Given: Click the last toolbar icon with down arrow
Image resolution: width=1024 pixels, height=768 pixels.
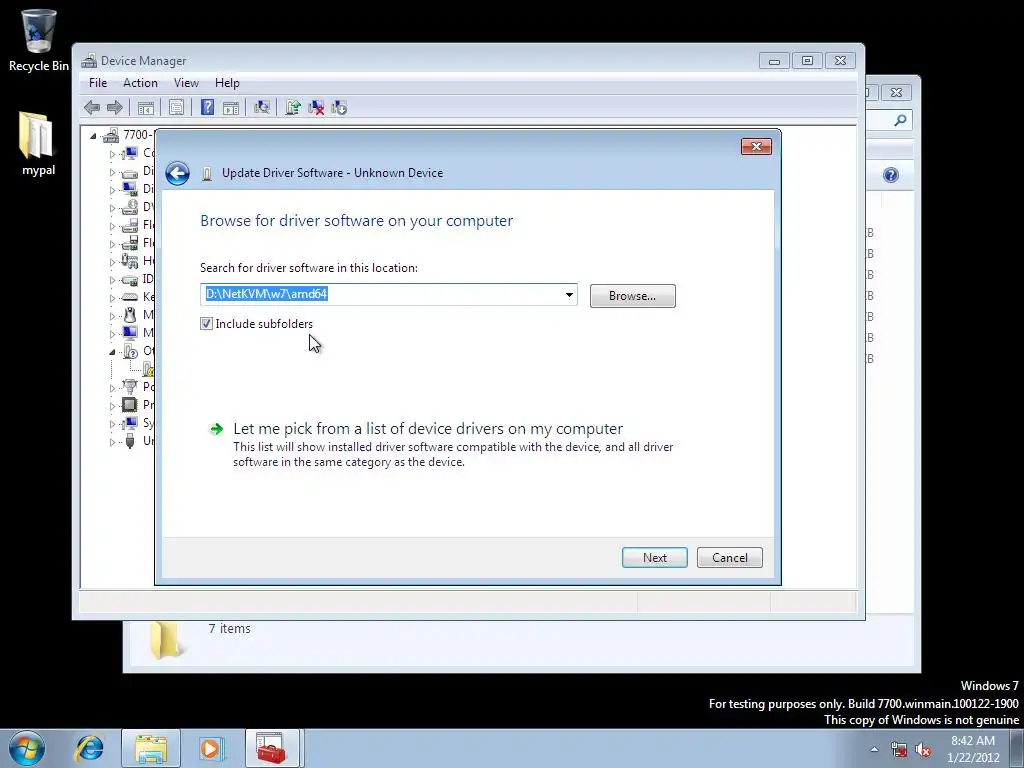Looking at the screenshot, I should 339,108.
